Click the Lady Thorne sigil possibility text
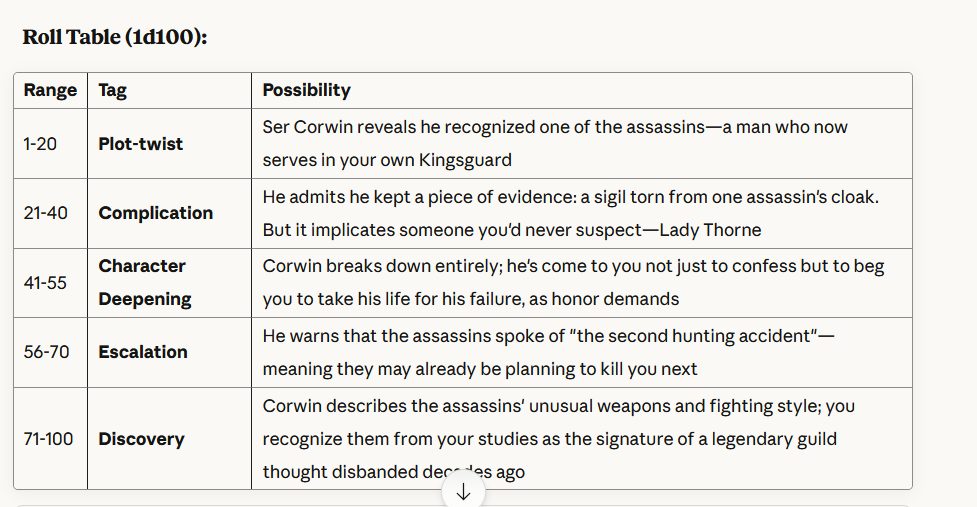 pyautogui.click(x=570, y=213)
